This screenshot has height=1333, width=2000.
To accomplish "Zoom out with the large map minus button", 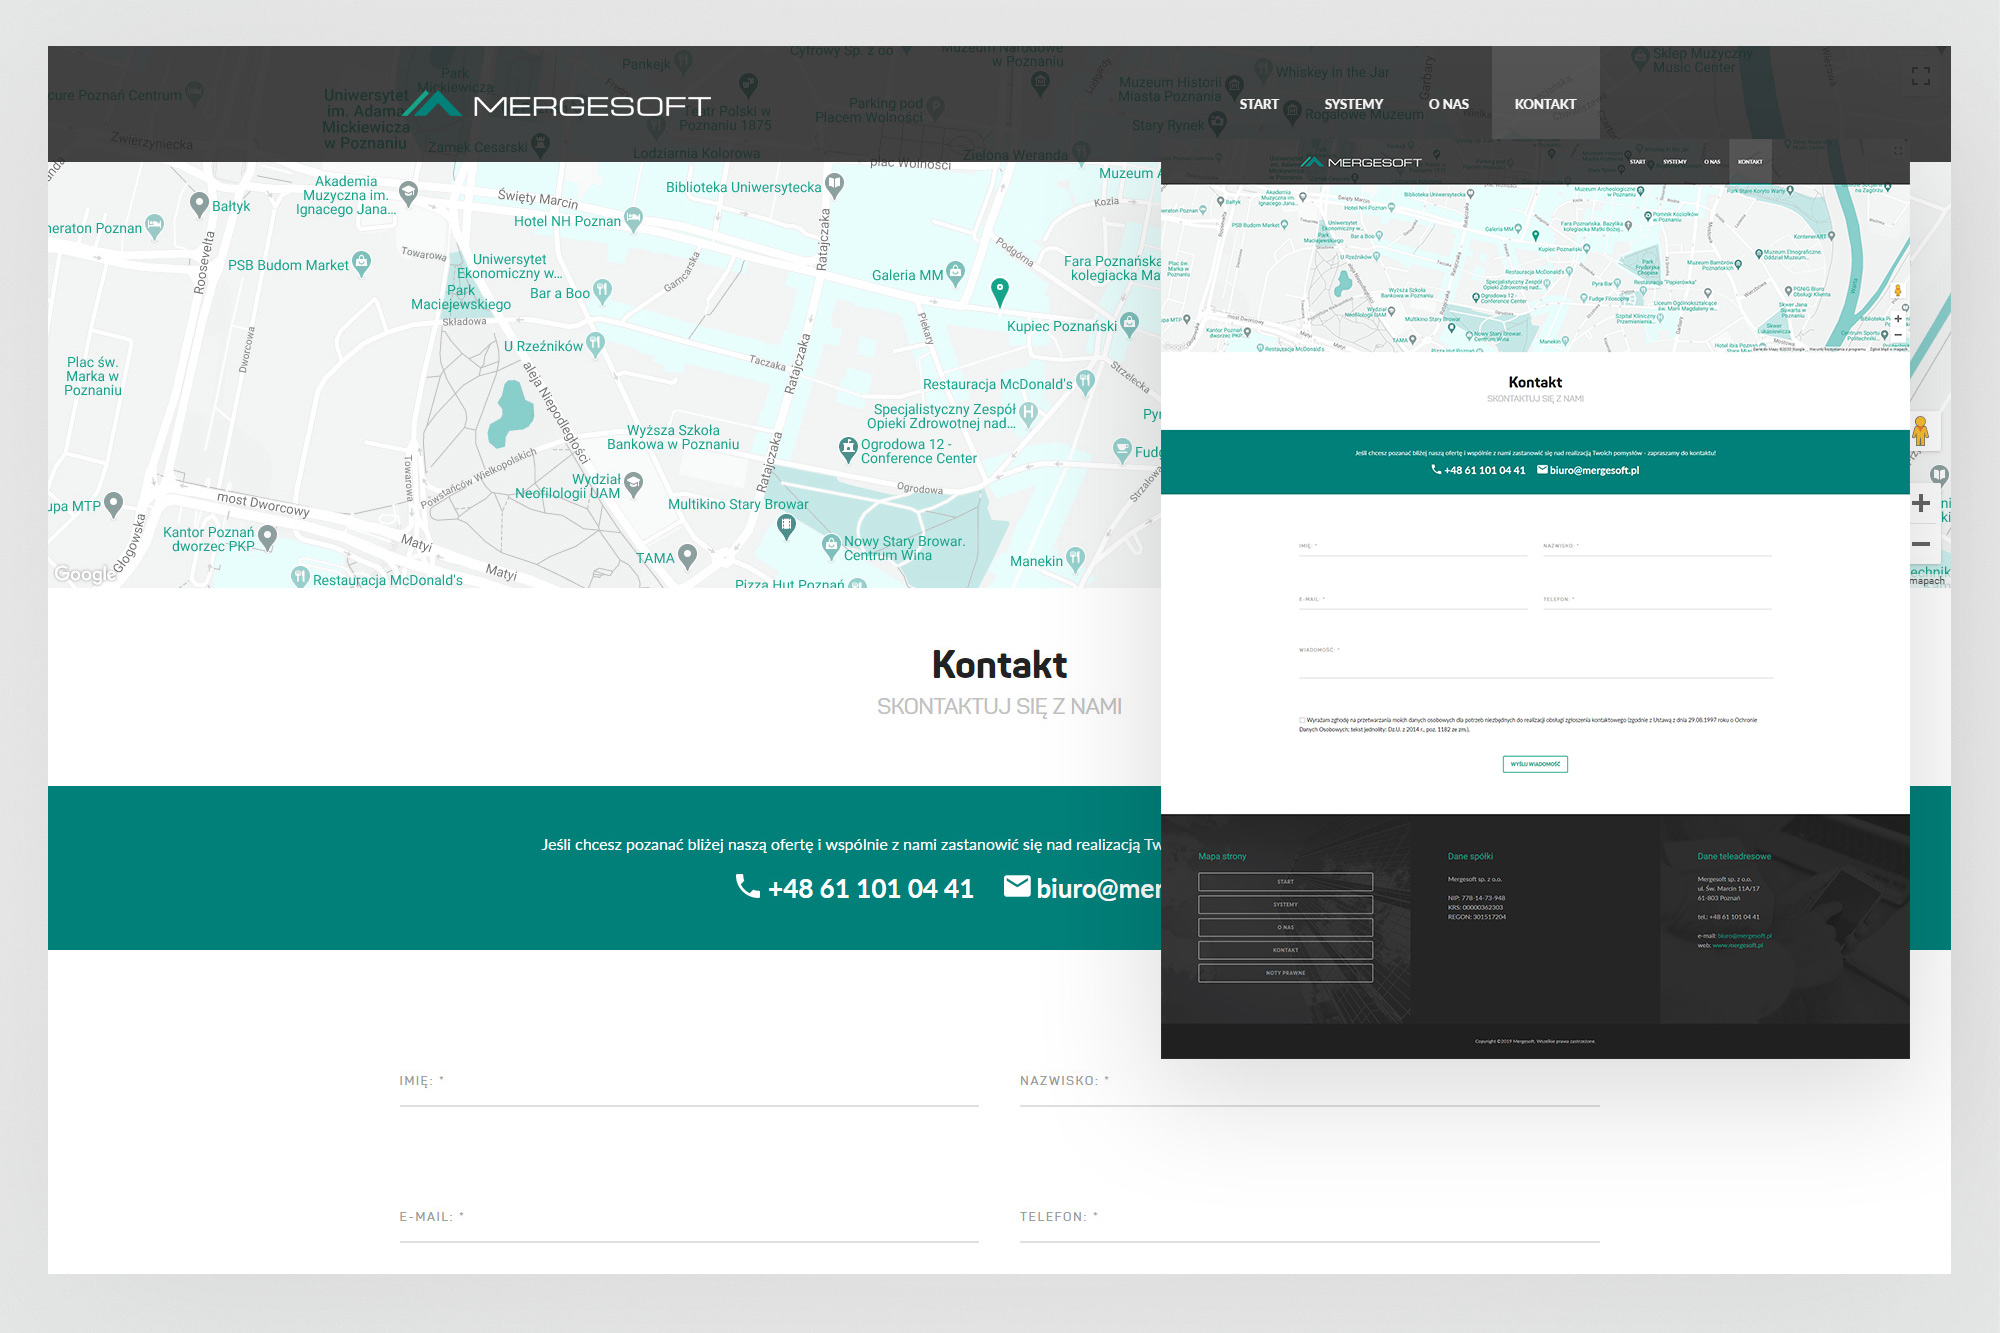I will (1921, 544).
